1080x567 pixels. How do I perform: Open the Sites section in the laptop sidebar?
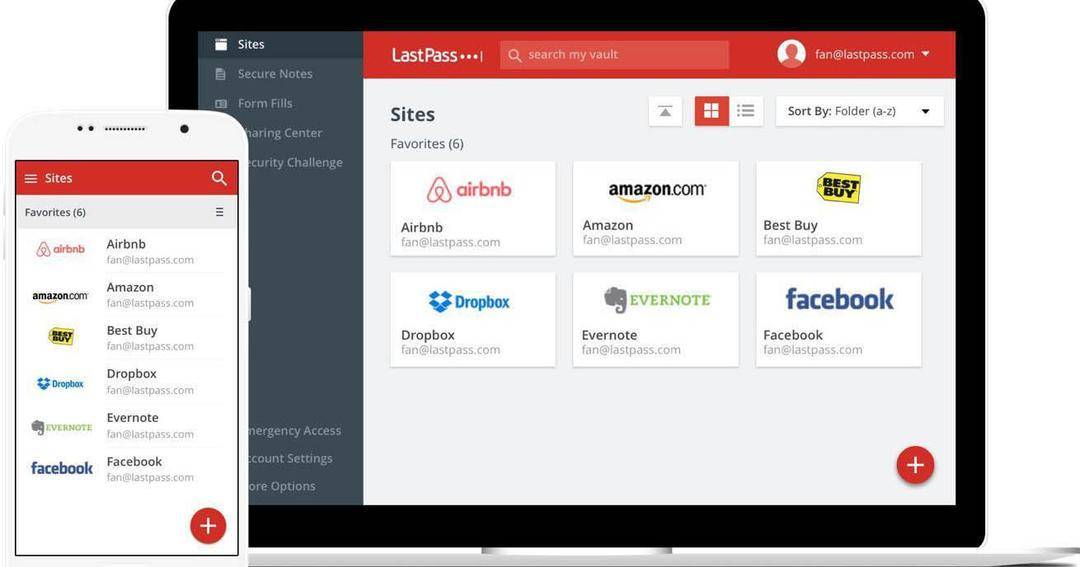pyautogui.click(x=280, y=44)
